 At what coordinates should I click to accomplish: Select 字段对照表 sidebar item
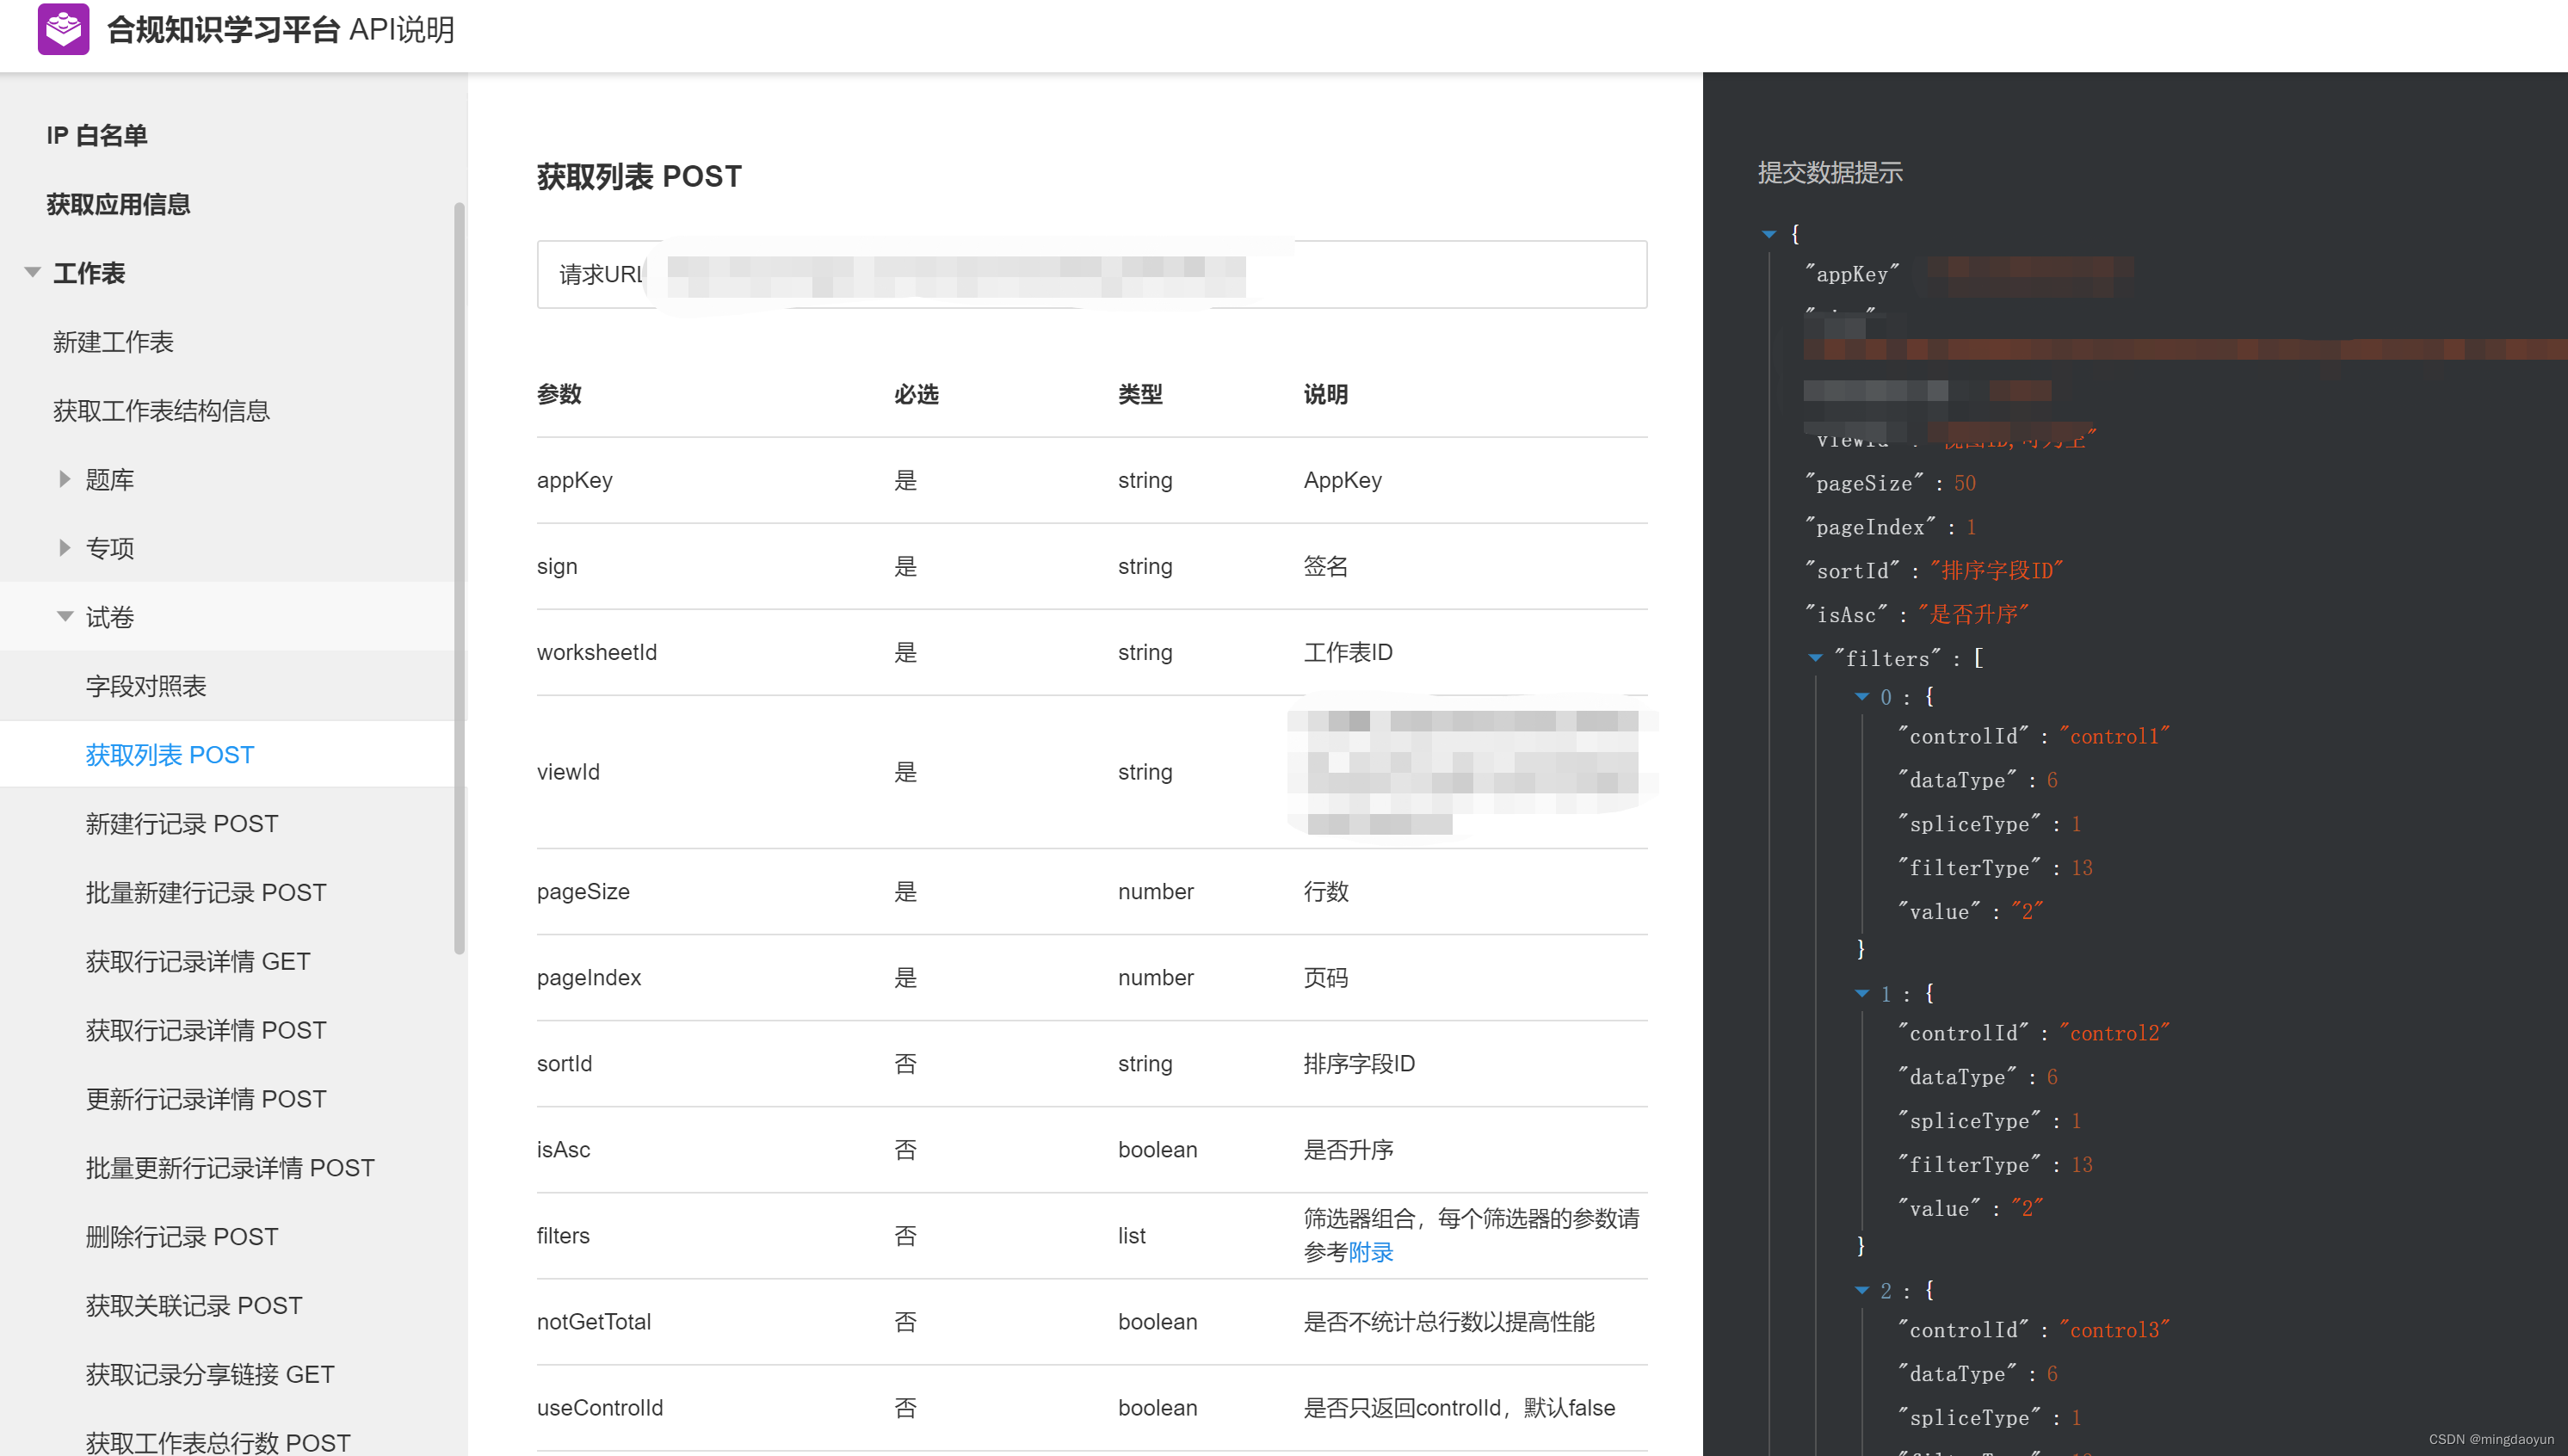coord(146,686)
